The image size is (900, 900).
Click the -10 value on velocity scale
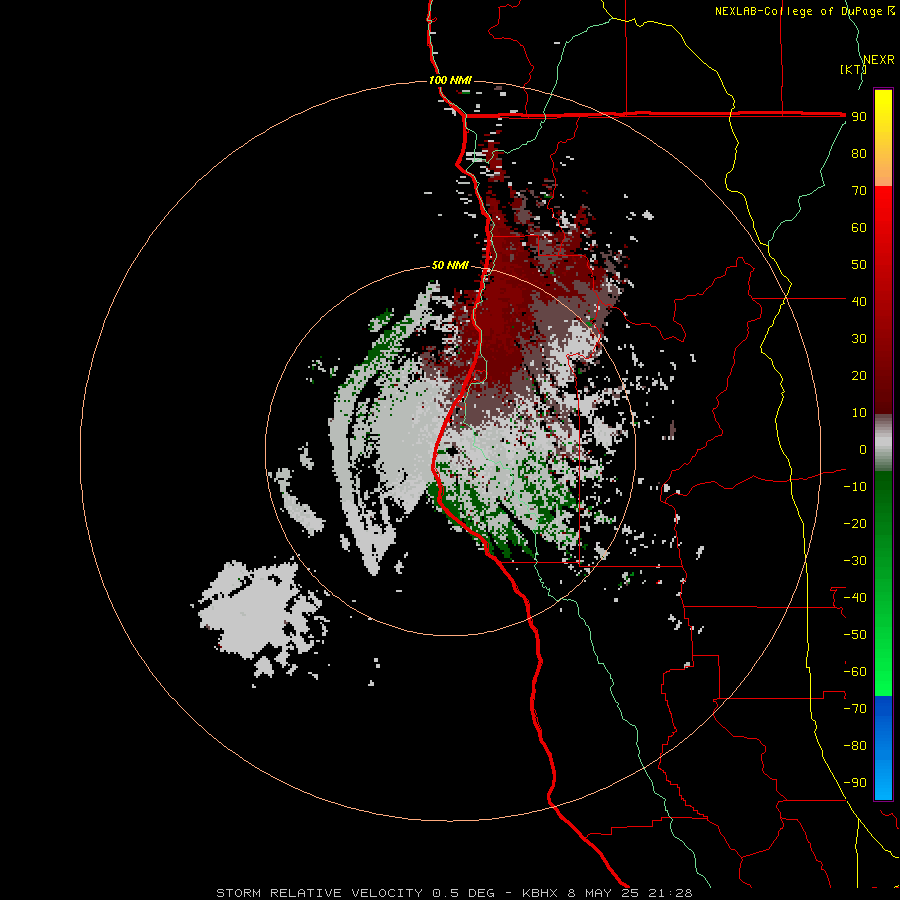(855, 487)
